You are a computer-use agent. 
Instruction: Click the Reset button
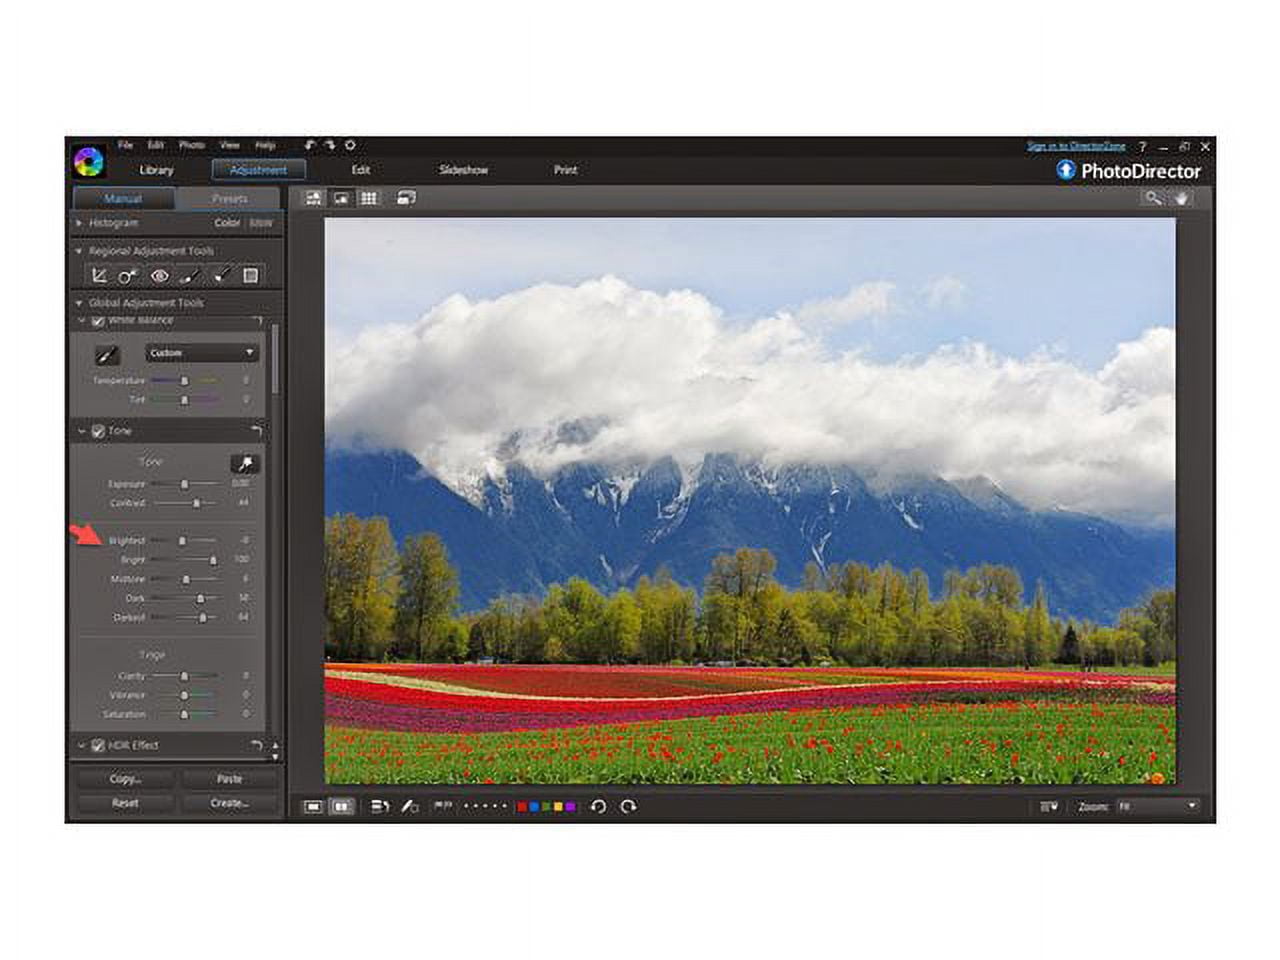[x=125, y=803]
